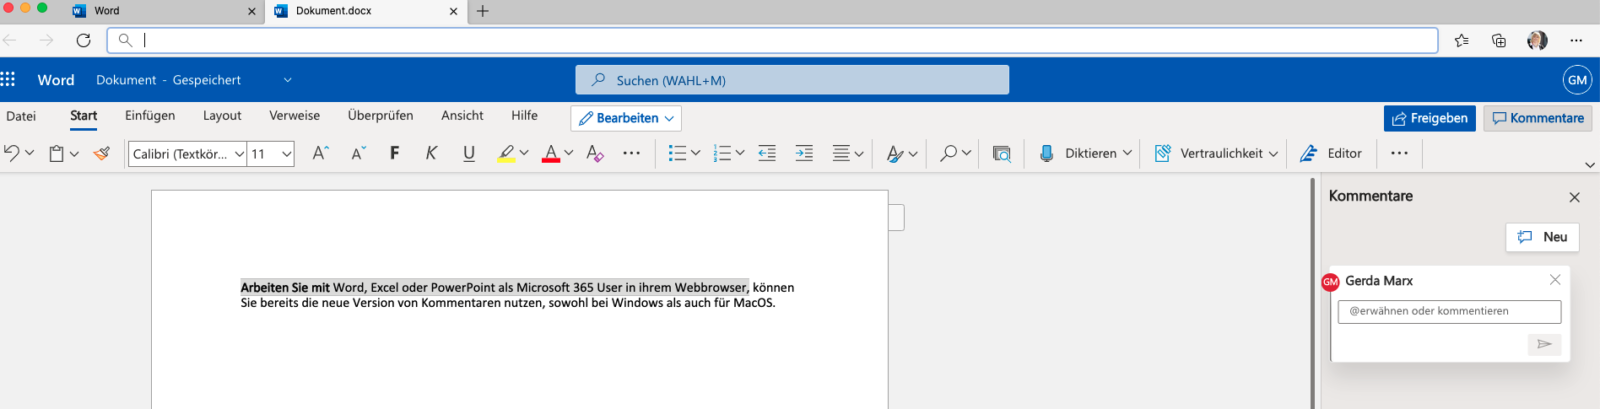
Task: Open GM account avatar
Action: click(x=1577, y=80)
